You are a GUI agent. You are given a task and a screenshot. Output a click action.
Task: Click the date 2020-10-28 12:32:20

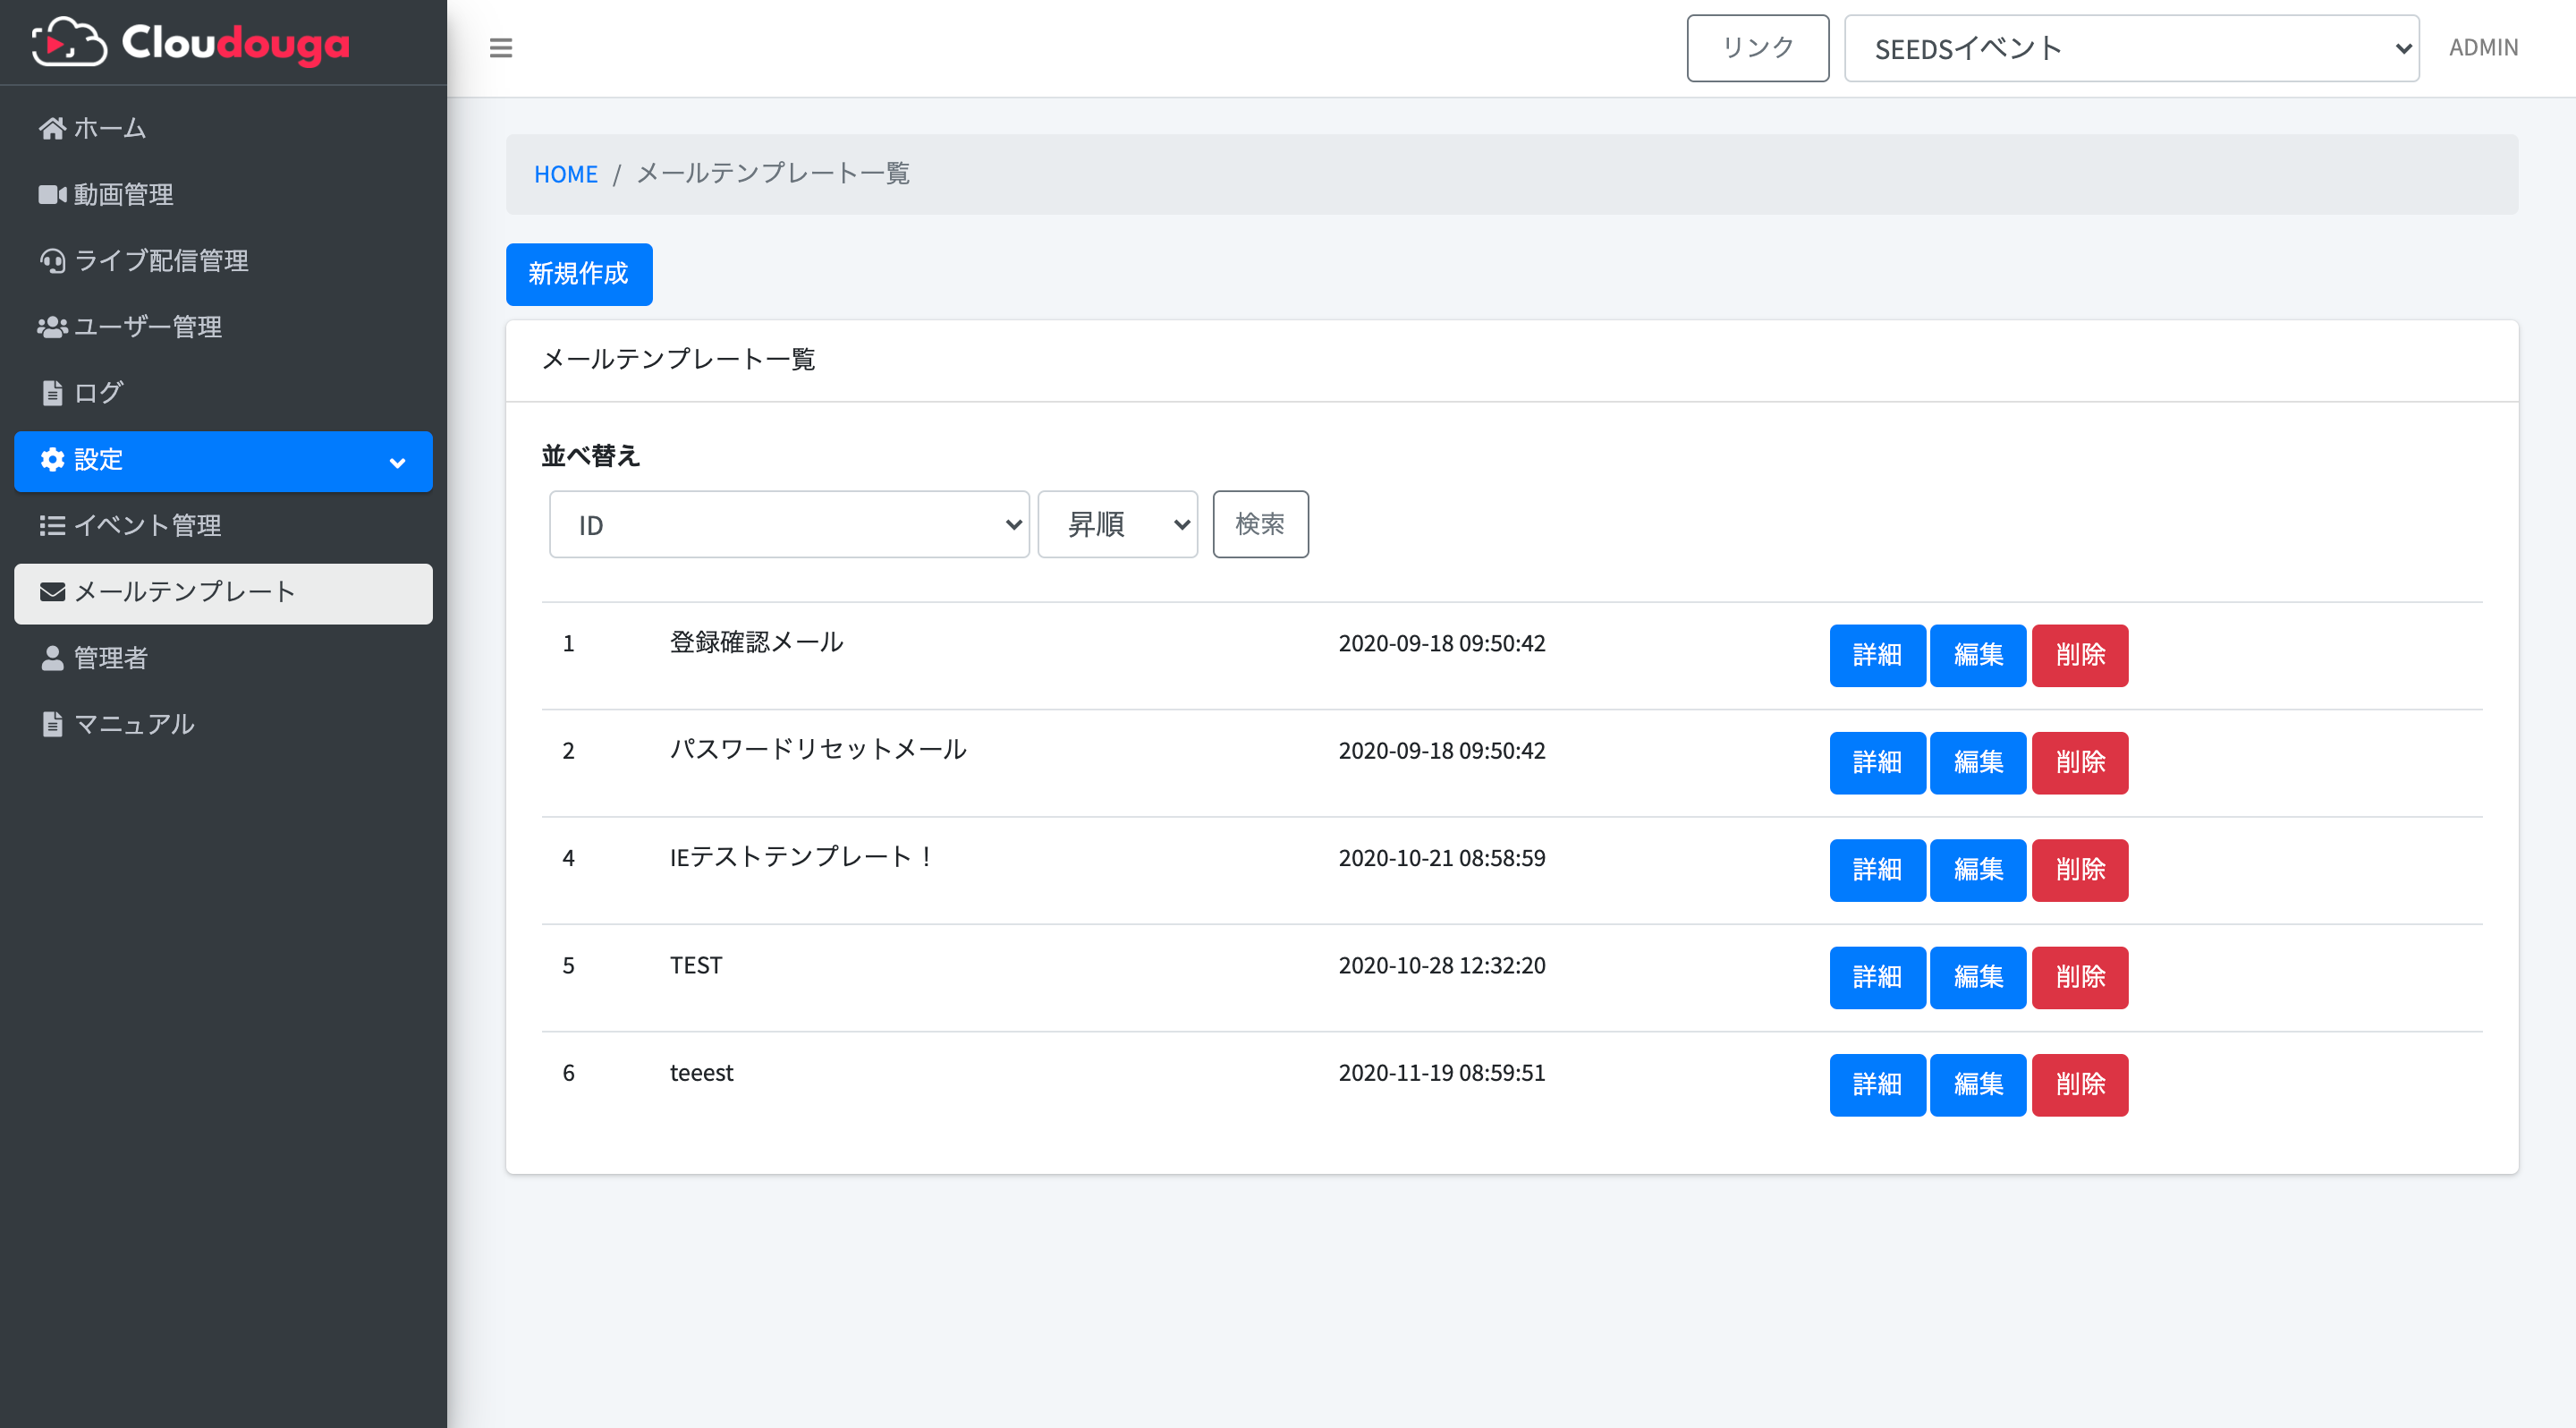point(1442,965)
